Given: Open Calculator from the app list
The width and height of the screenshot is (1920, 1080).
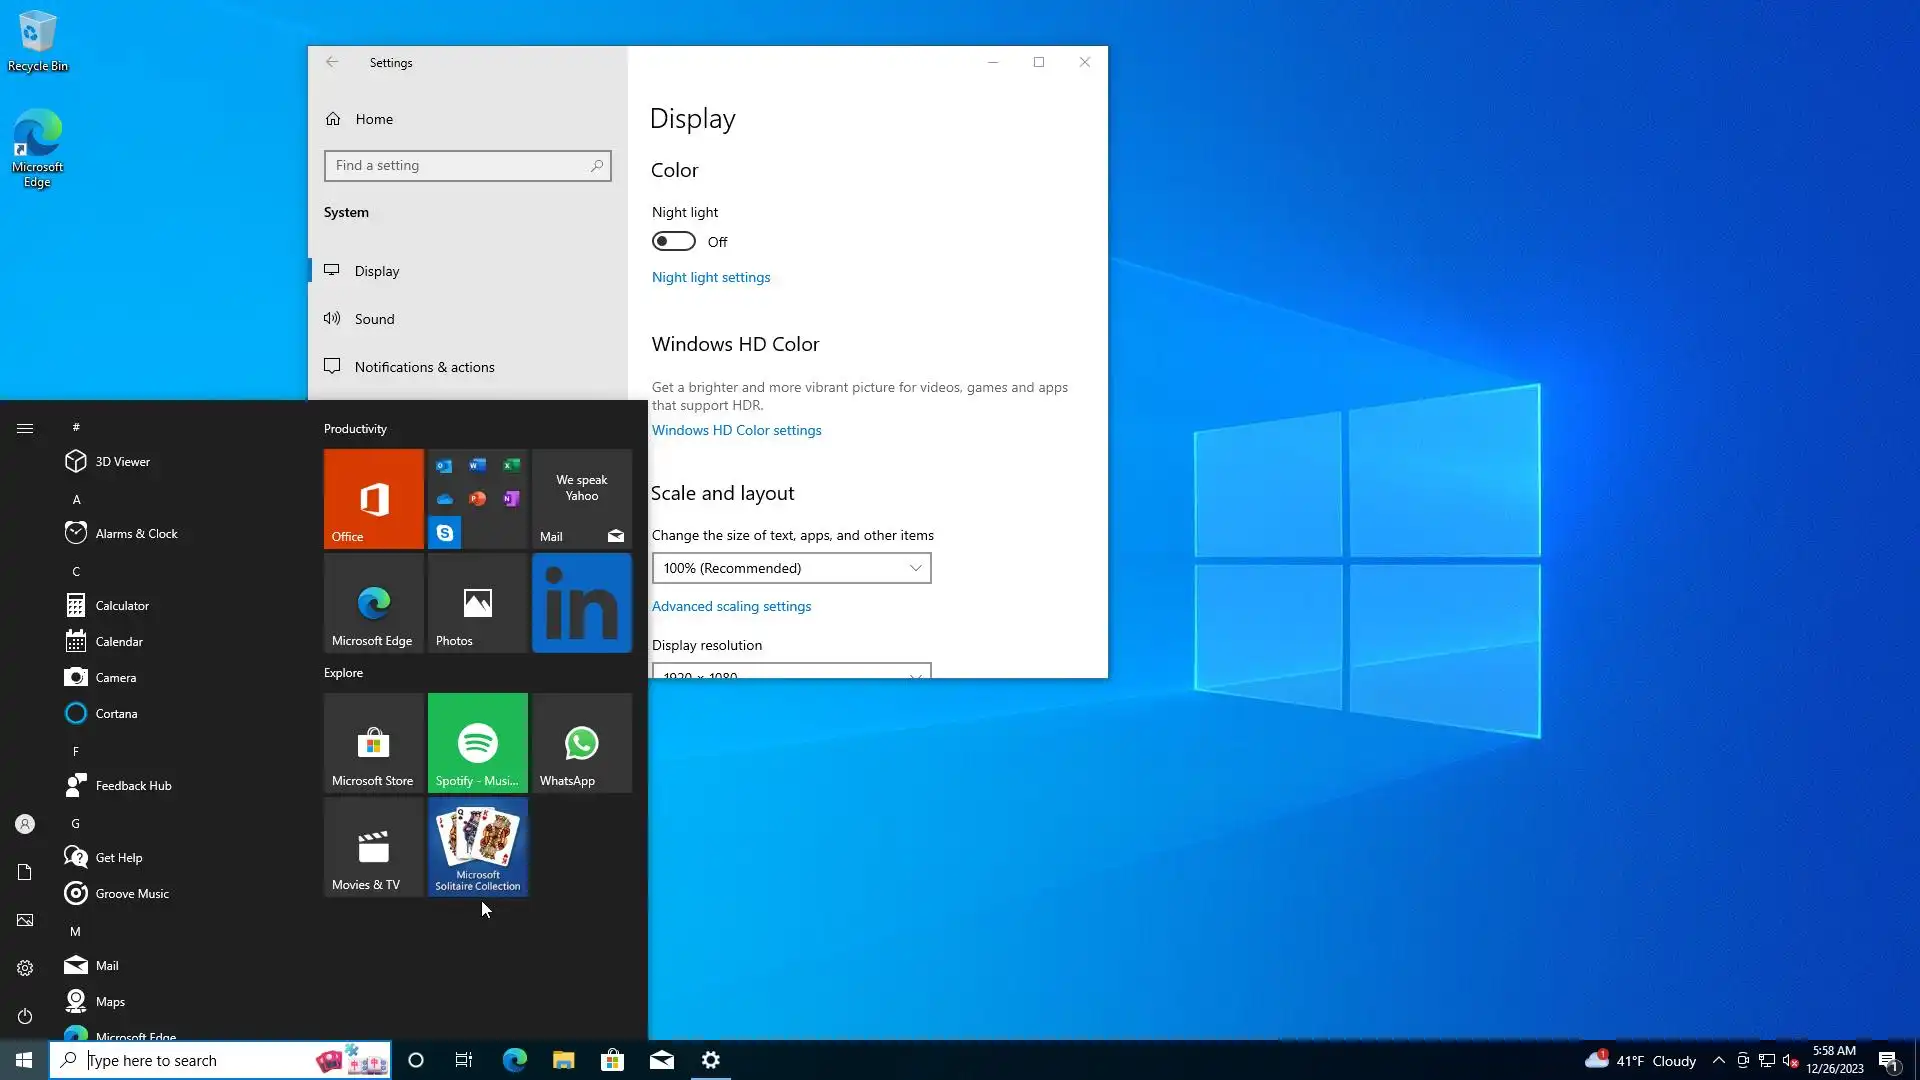Looking at the screenshot, I should click(122, 606).
